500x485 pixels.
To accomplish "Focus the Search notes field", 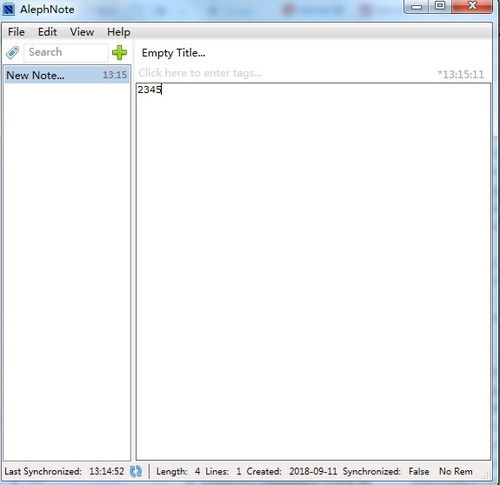I will tap(66, 52).
